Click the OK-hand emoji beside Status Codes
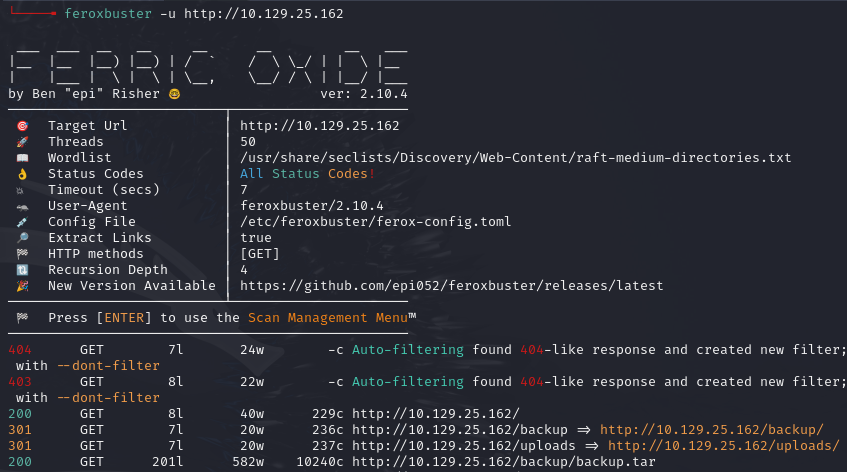 [22, 174]
